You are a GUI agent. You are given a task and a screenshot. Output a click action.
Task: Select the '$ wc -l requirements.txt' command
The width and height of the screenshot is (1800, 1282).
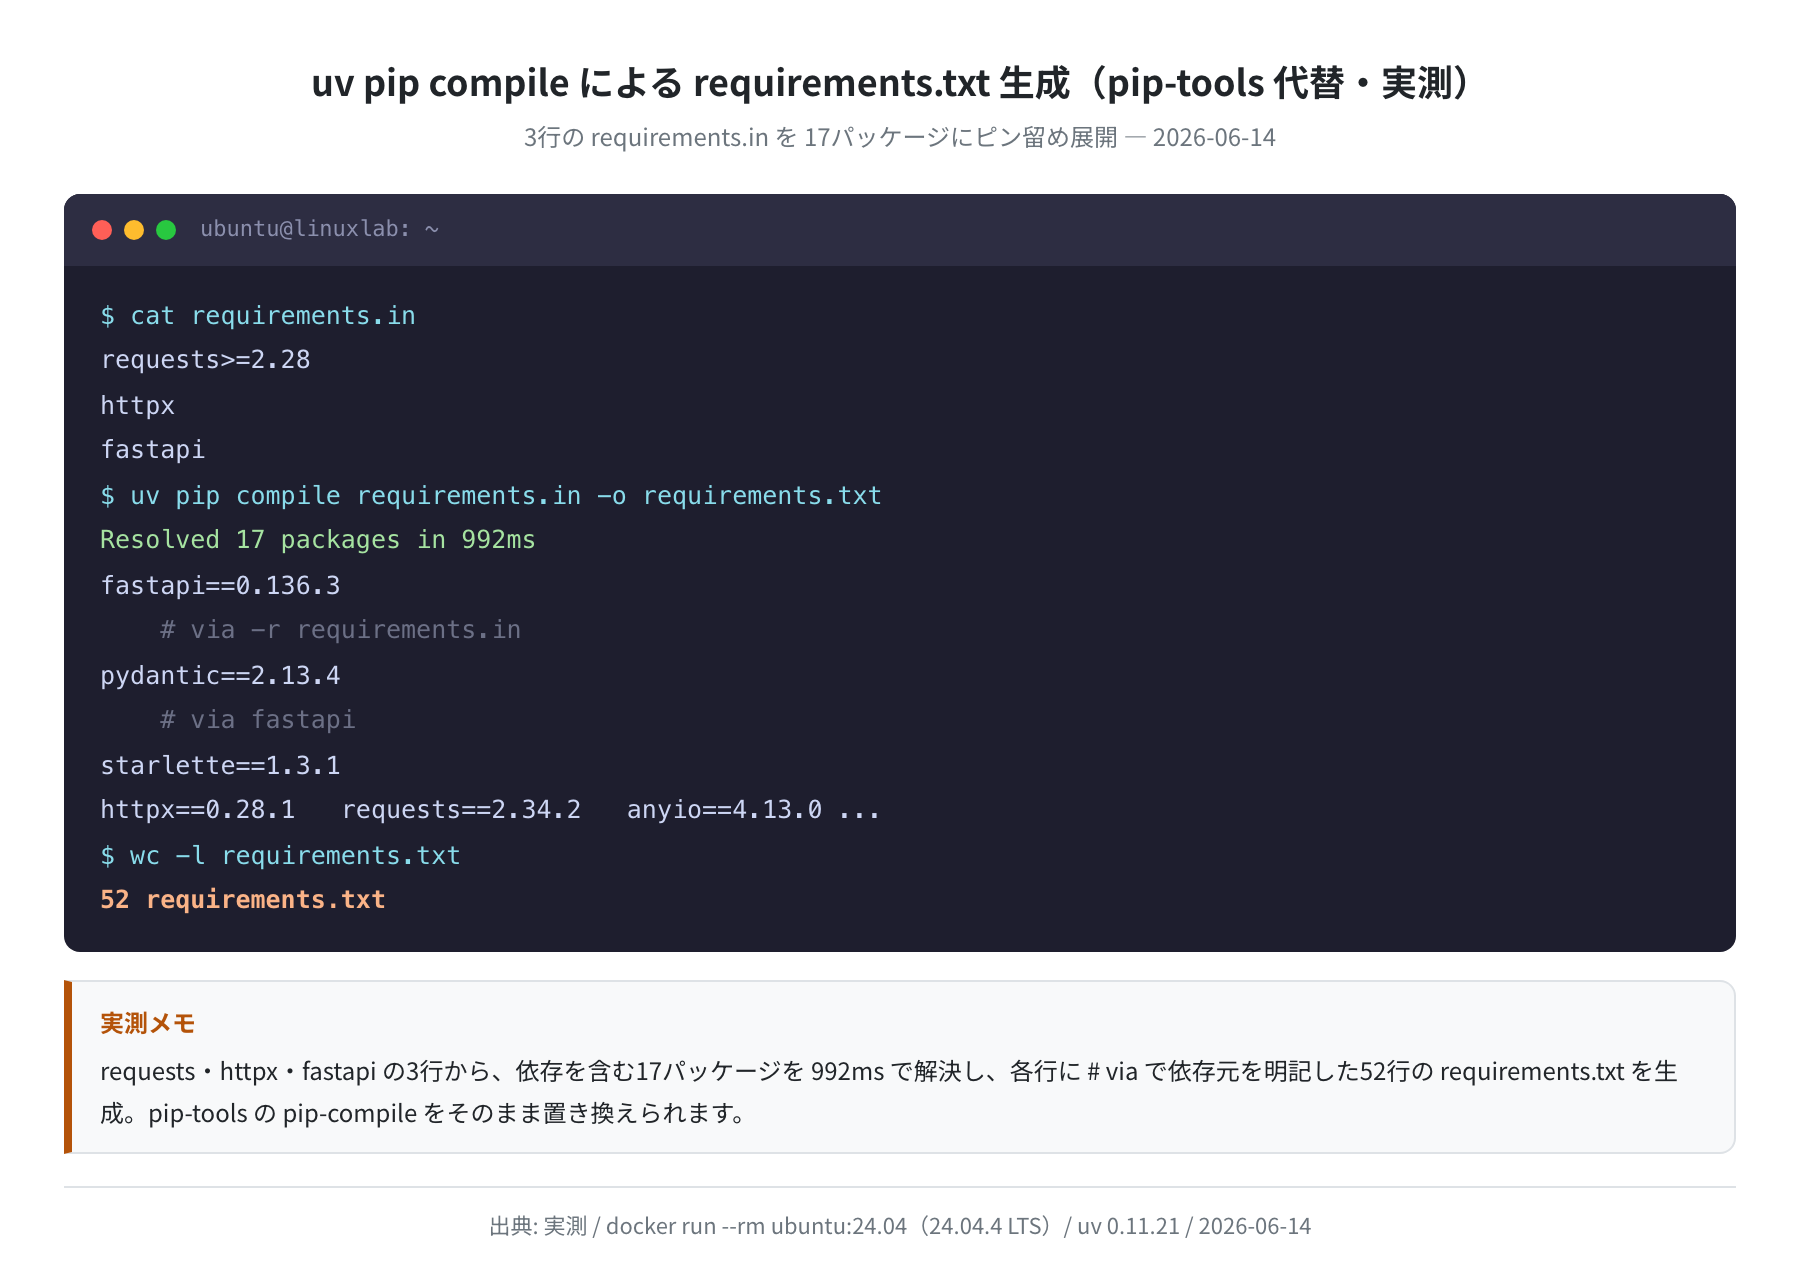point(280,856)
